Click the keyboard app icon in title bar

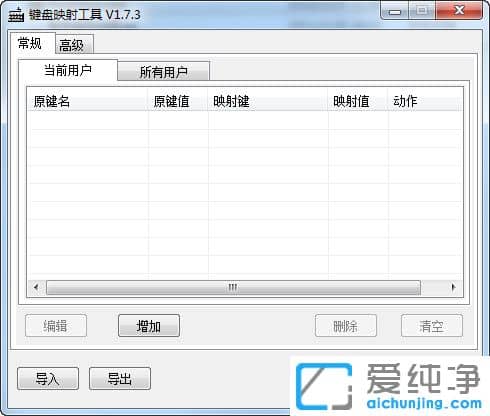(16, 15)
